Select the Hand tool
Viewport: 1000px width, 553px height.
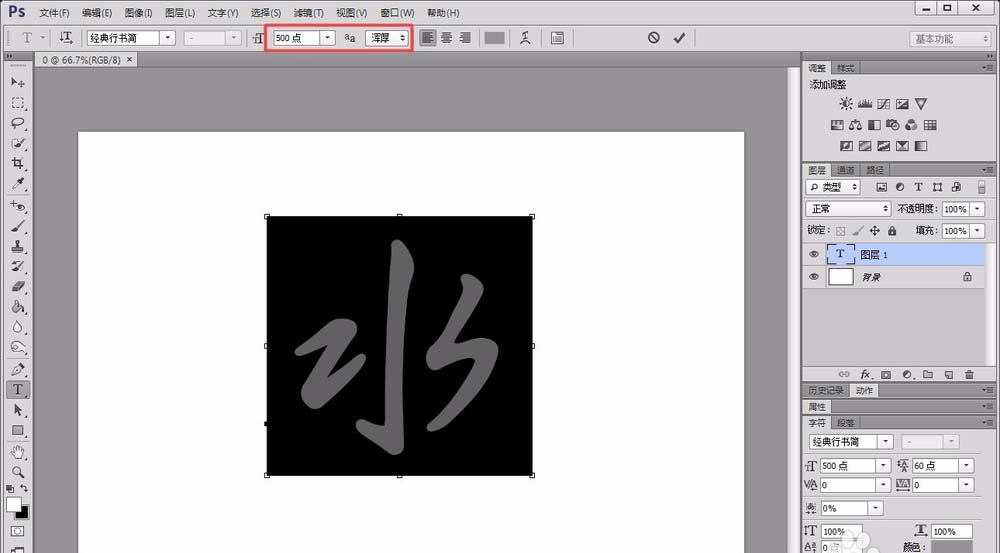[x=18, y=452]
